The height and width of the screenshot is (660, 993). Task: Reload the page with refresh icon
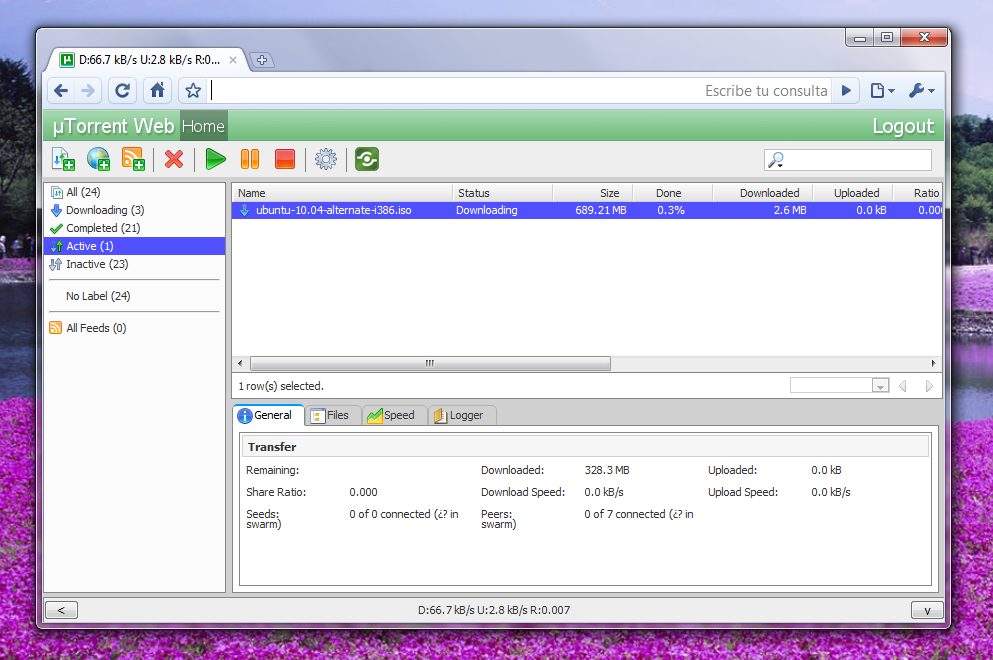122,91
